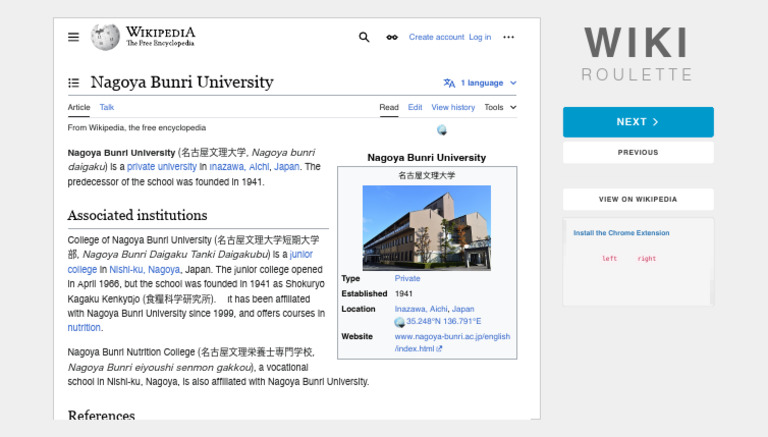Open the View history tab
This screenshot has height=437, width=768.
pos(453,107)
